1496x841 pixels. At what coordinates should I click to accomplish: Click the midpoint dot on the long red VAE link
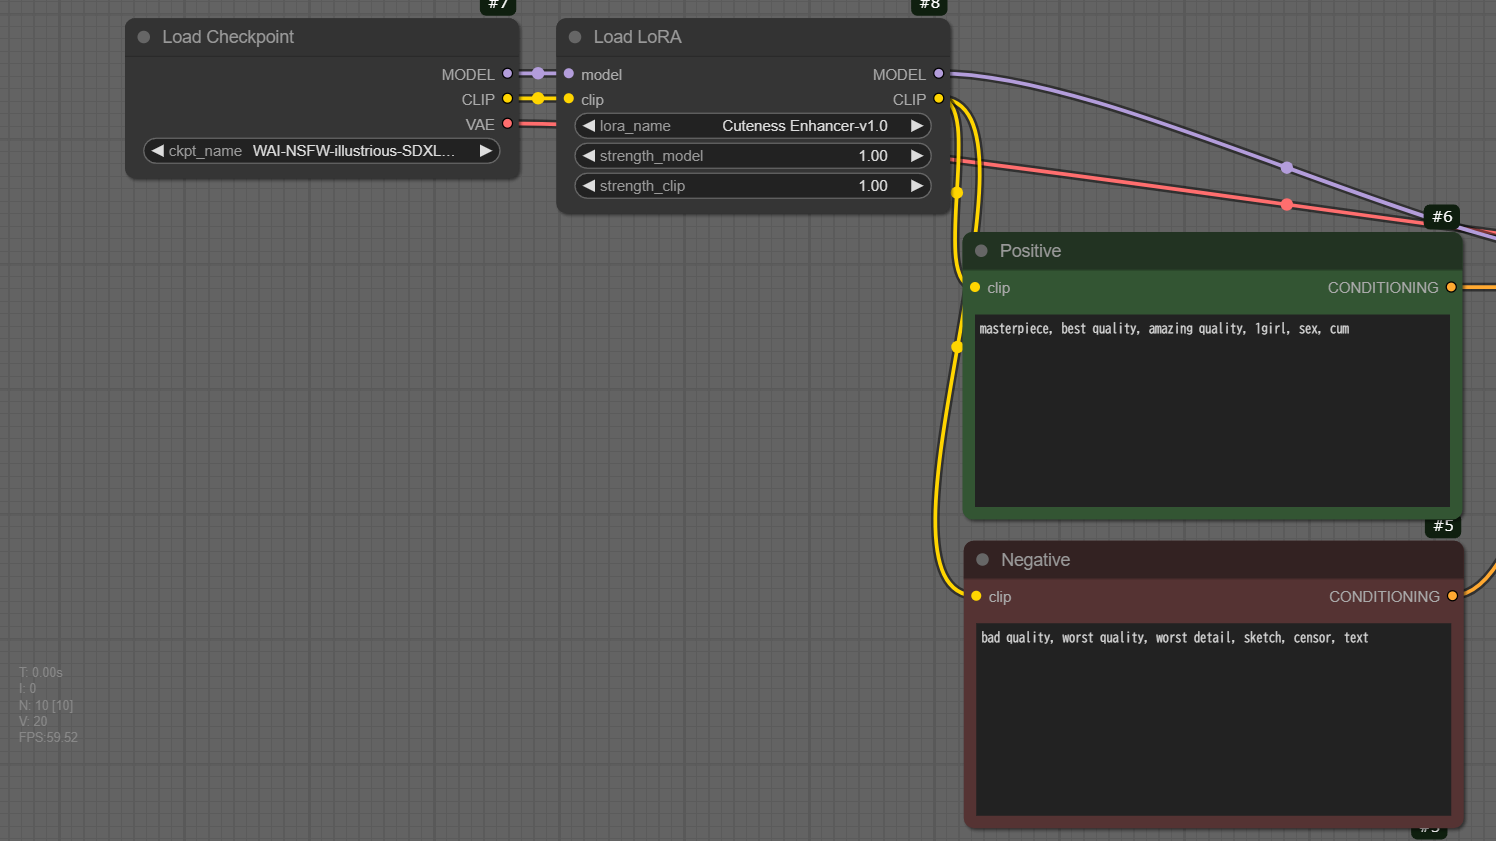pos(1287,204)
